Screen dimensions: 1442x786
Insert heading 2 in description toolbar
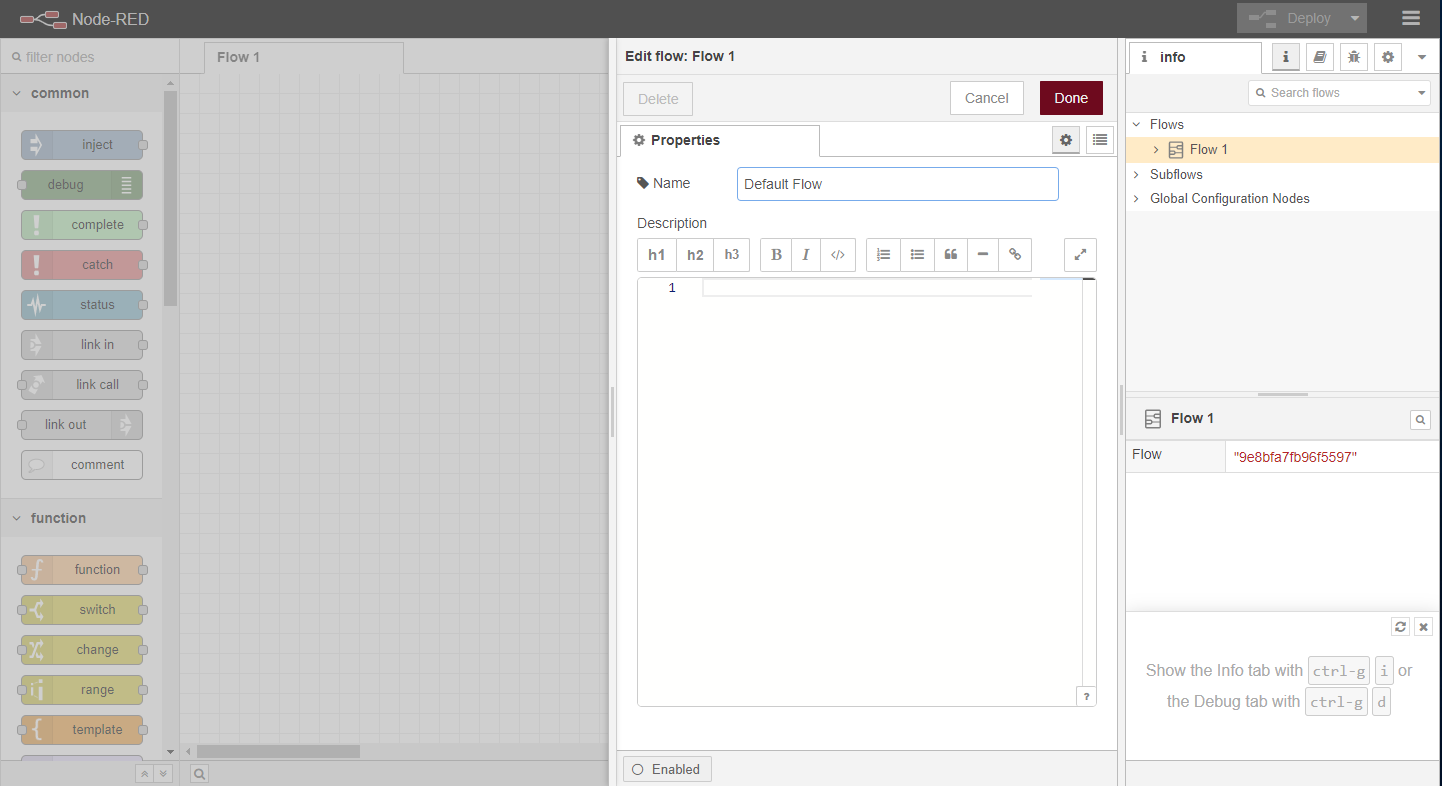695,255
